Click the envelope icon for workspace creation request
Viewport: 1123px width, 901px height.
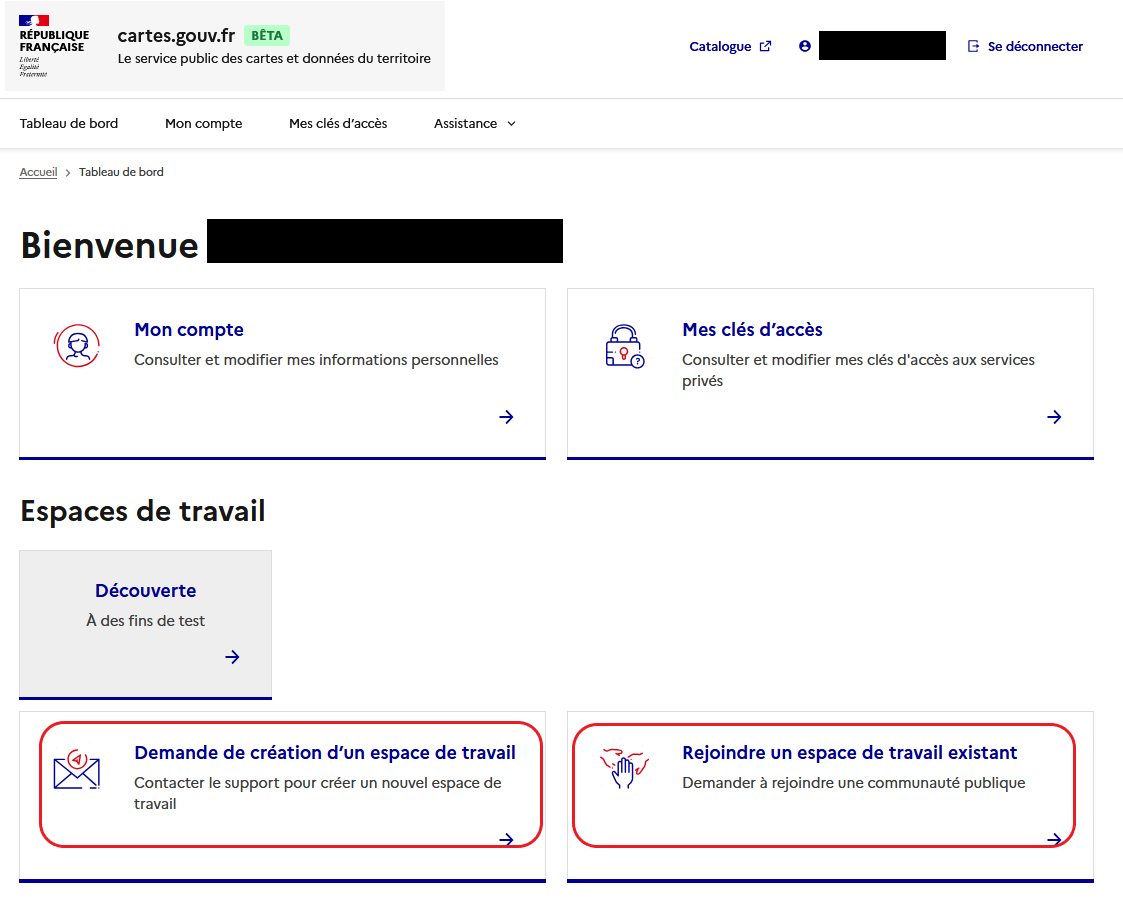pyautogui.click(x=76, y=769)
